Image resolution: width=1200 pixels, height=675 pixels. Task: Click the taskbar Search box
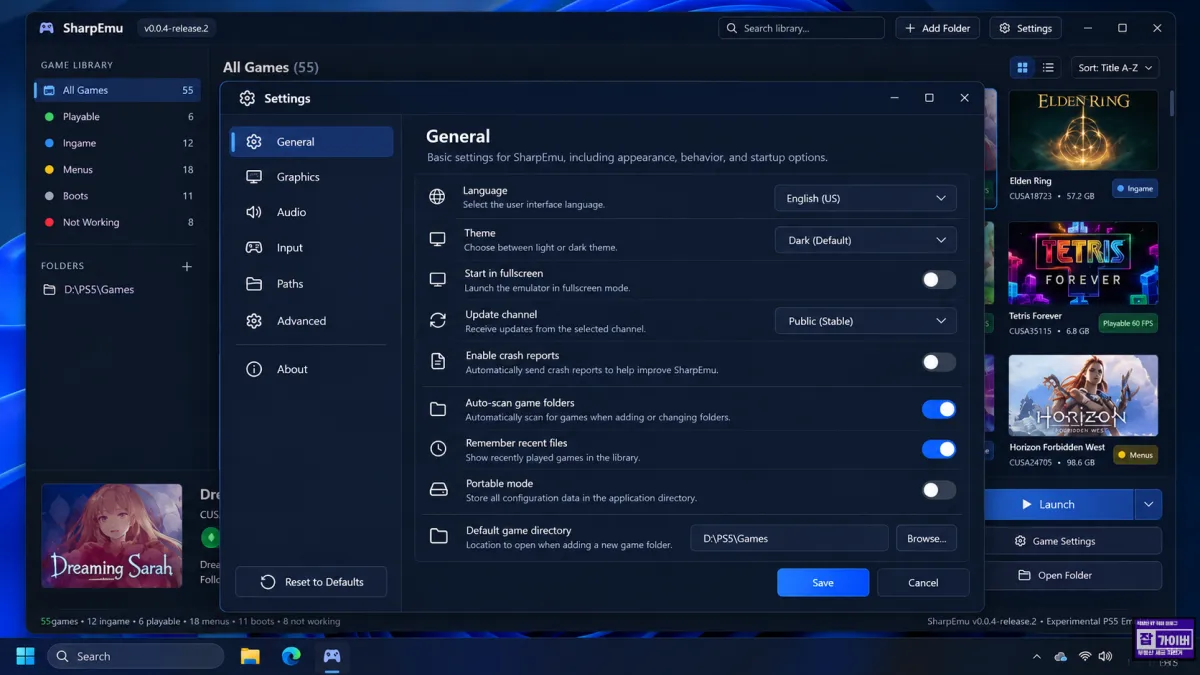click(135, 656)
